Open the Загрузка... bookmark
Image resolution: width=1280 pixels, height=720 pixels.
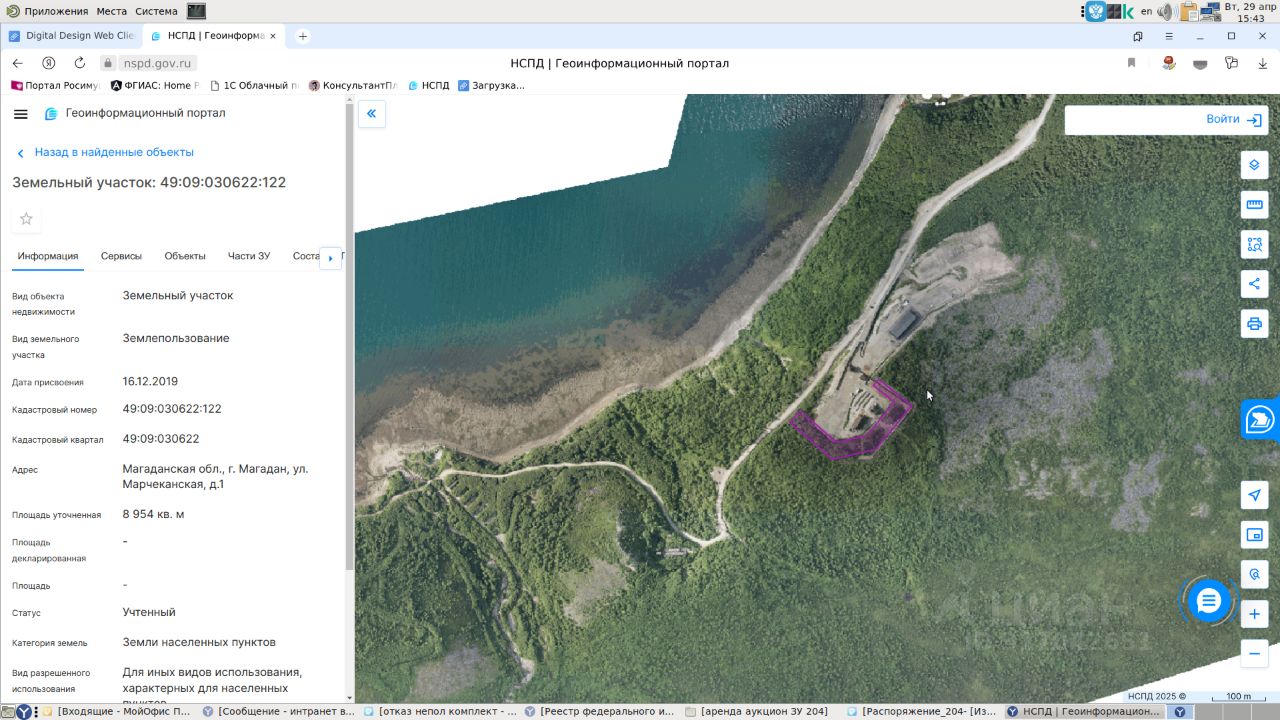click(491, 86)
